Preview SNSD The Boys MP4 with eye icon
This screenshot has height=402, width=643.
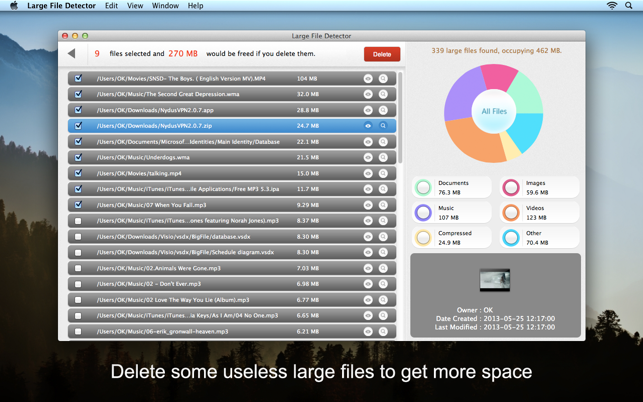click(x=368, y=78)
